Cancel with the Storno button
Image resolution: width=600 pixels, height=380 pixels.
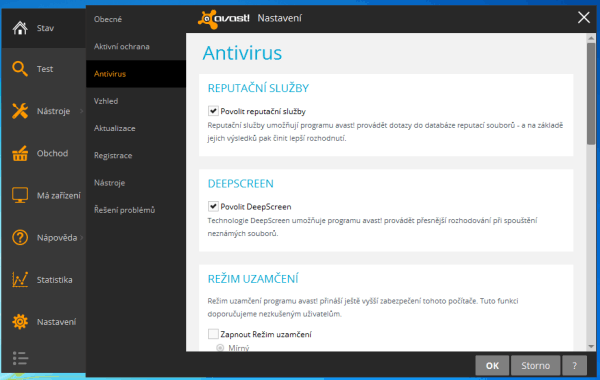pos(535,365)
